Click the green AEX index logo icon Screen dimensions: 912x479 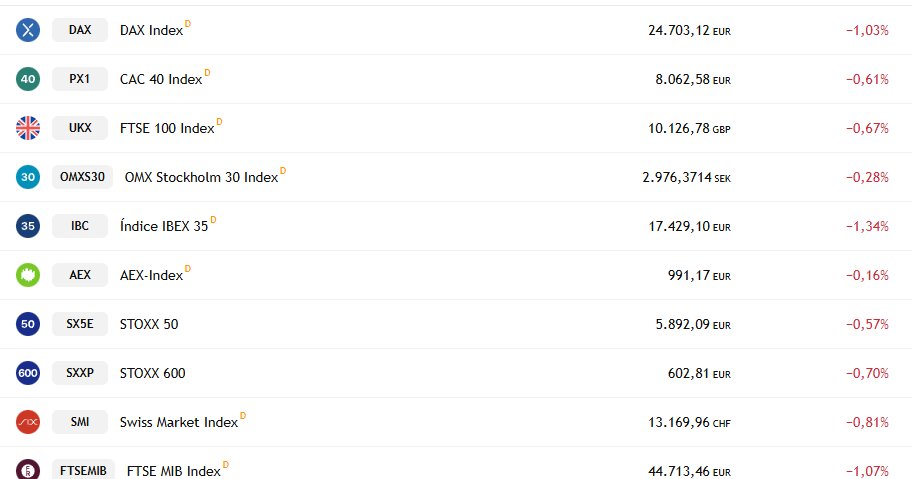pos(28,275)
